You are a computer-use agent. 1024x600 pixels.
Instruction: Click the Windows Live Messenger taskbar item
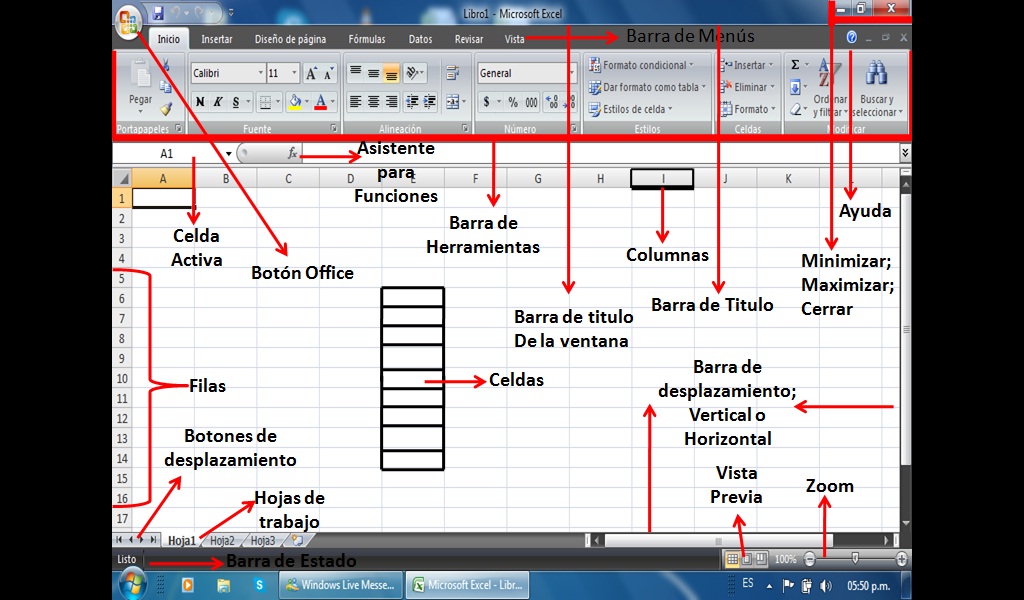(341, 585)
